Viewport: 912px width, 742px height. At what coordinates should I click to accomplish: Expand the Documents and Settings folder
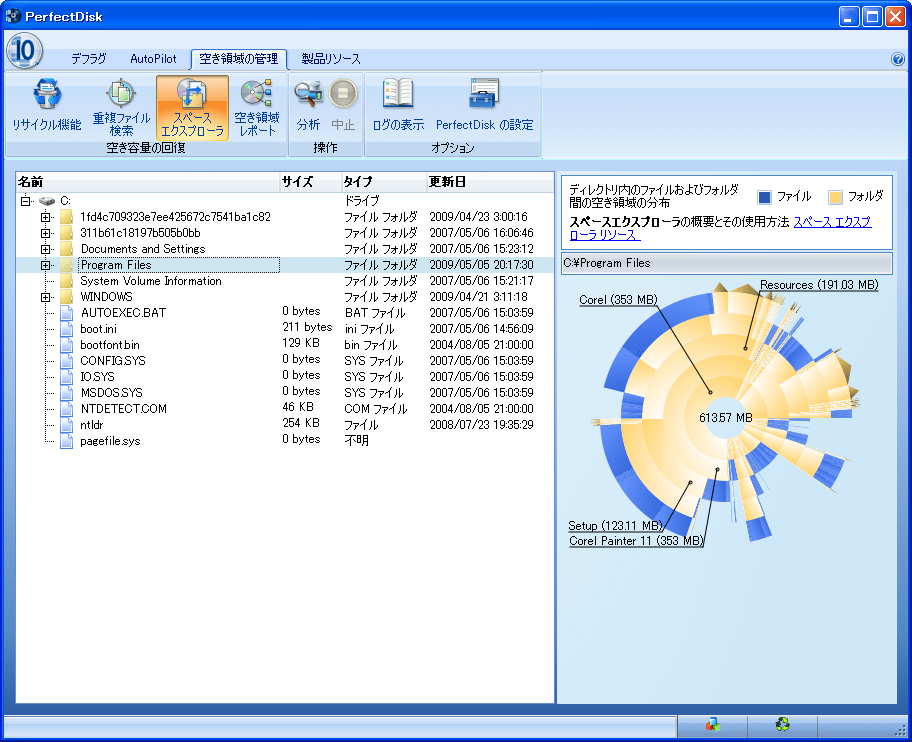click(x=45, y=249)
